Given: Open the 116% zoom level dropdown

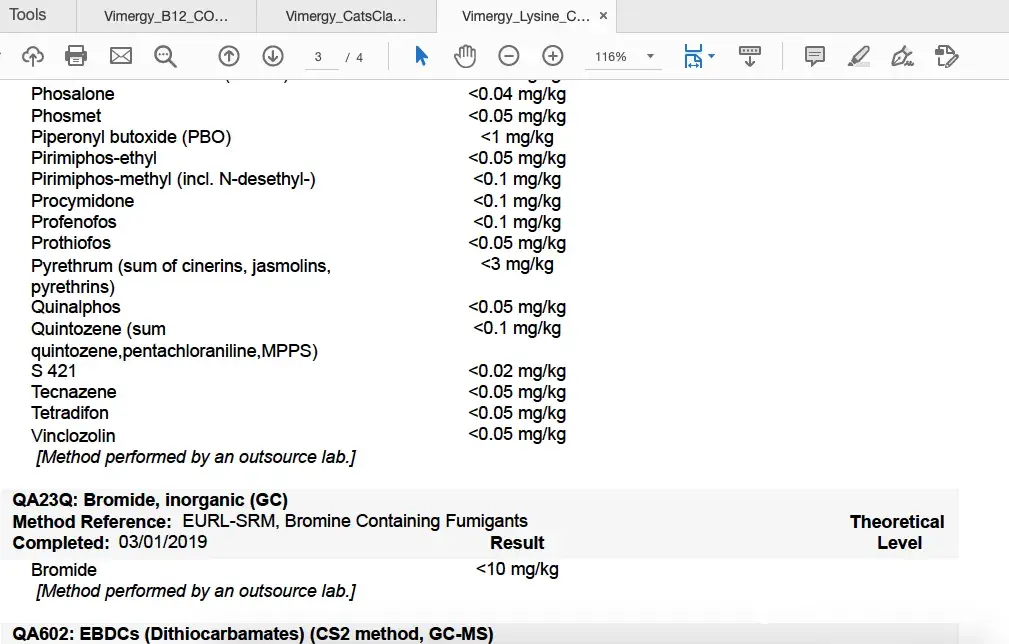Looking at the screenshot, I should click(650, 57).
